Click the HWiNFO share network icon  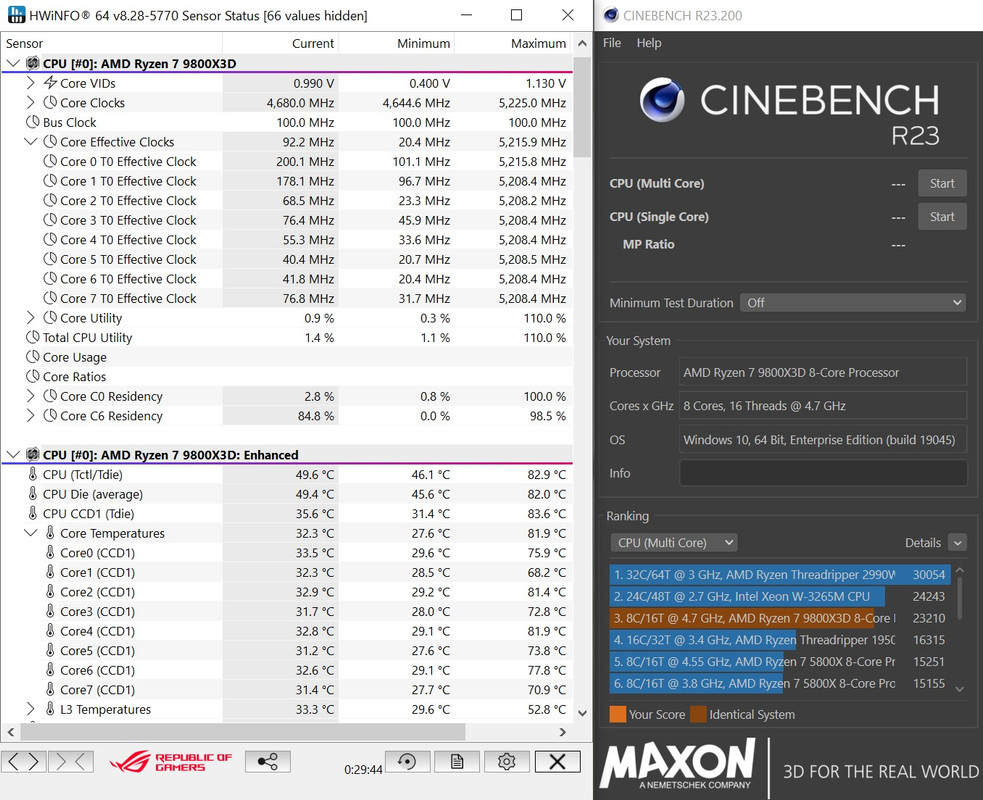click(x=268, y=762)
